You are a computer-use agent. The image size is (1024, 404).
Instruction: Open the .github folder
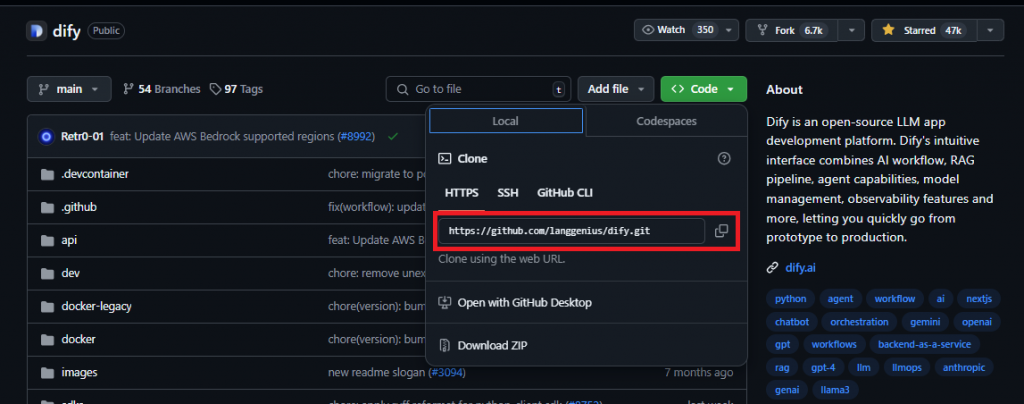pos(78,208)
